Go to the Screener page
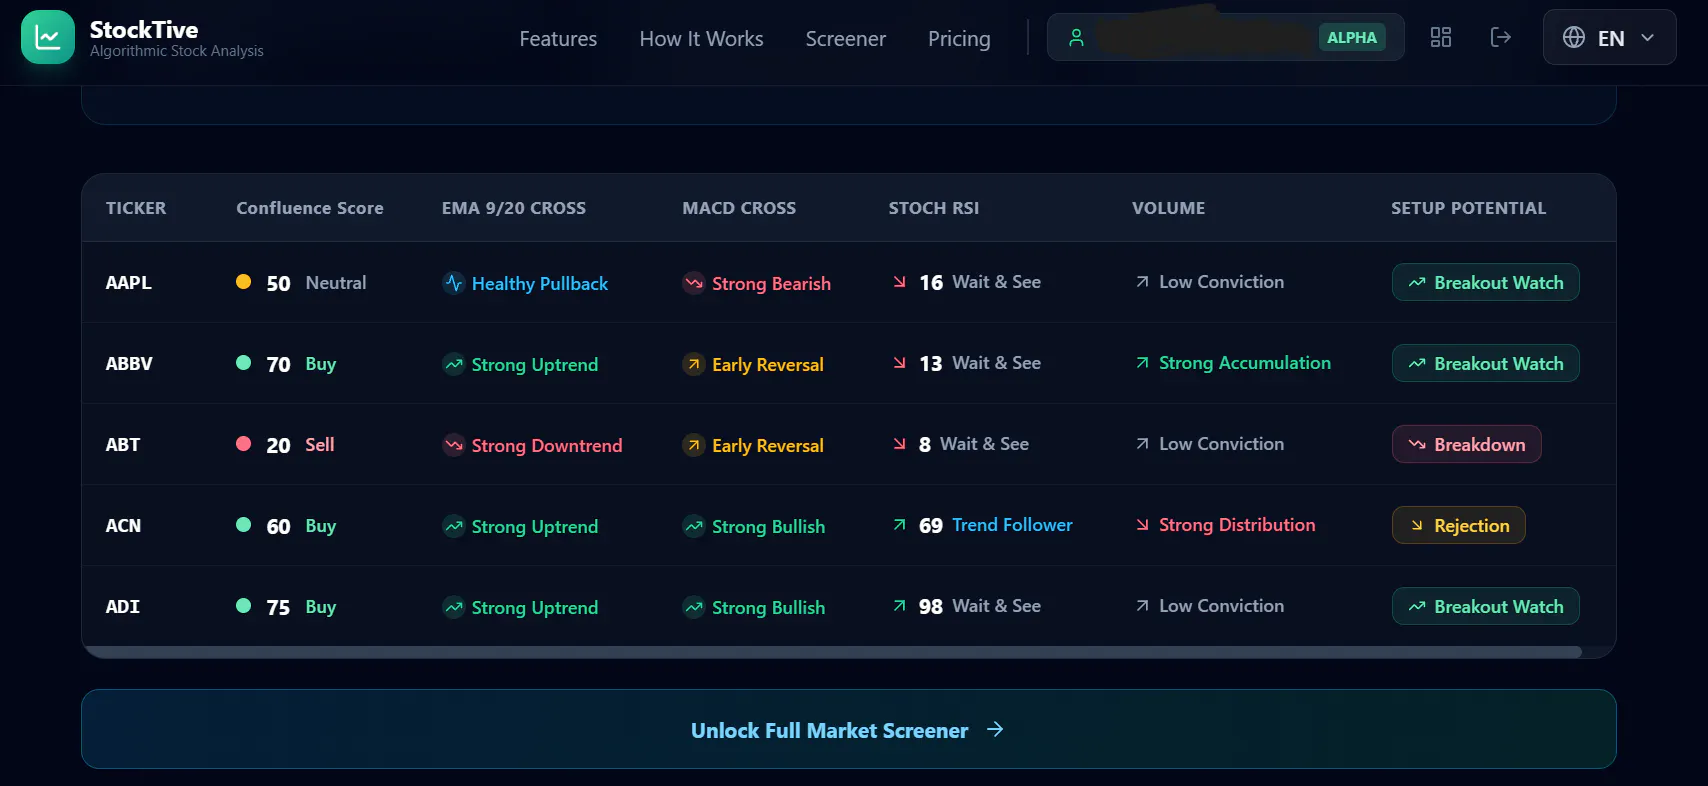 [x=846, y=38]
